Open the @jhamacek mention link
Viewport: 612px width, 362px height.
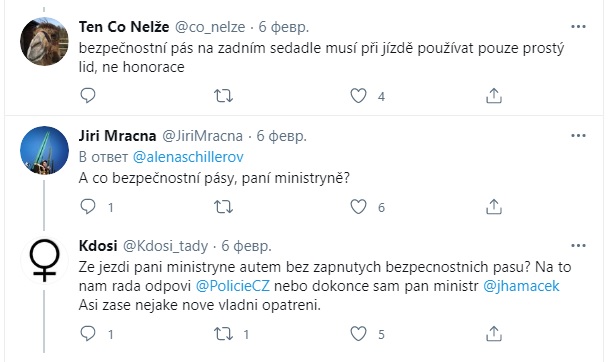tap(521, 286)
